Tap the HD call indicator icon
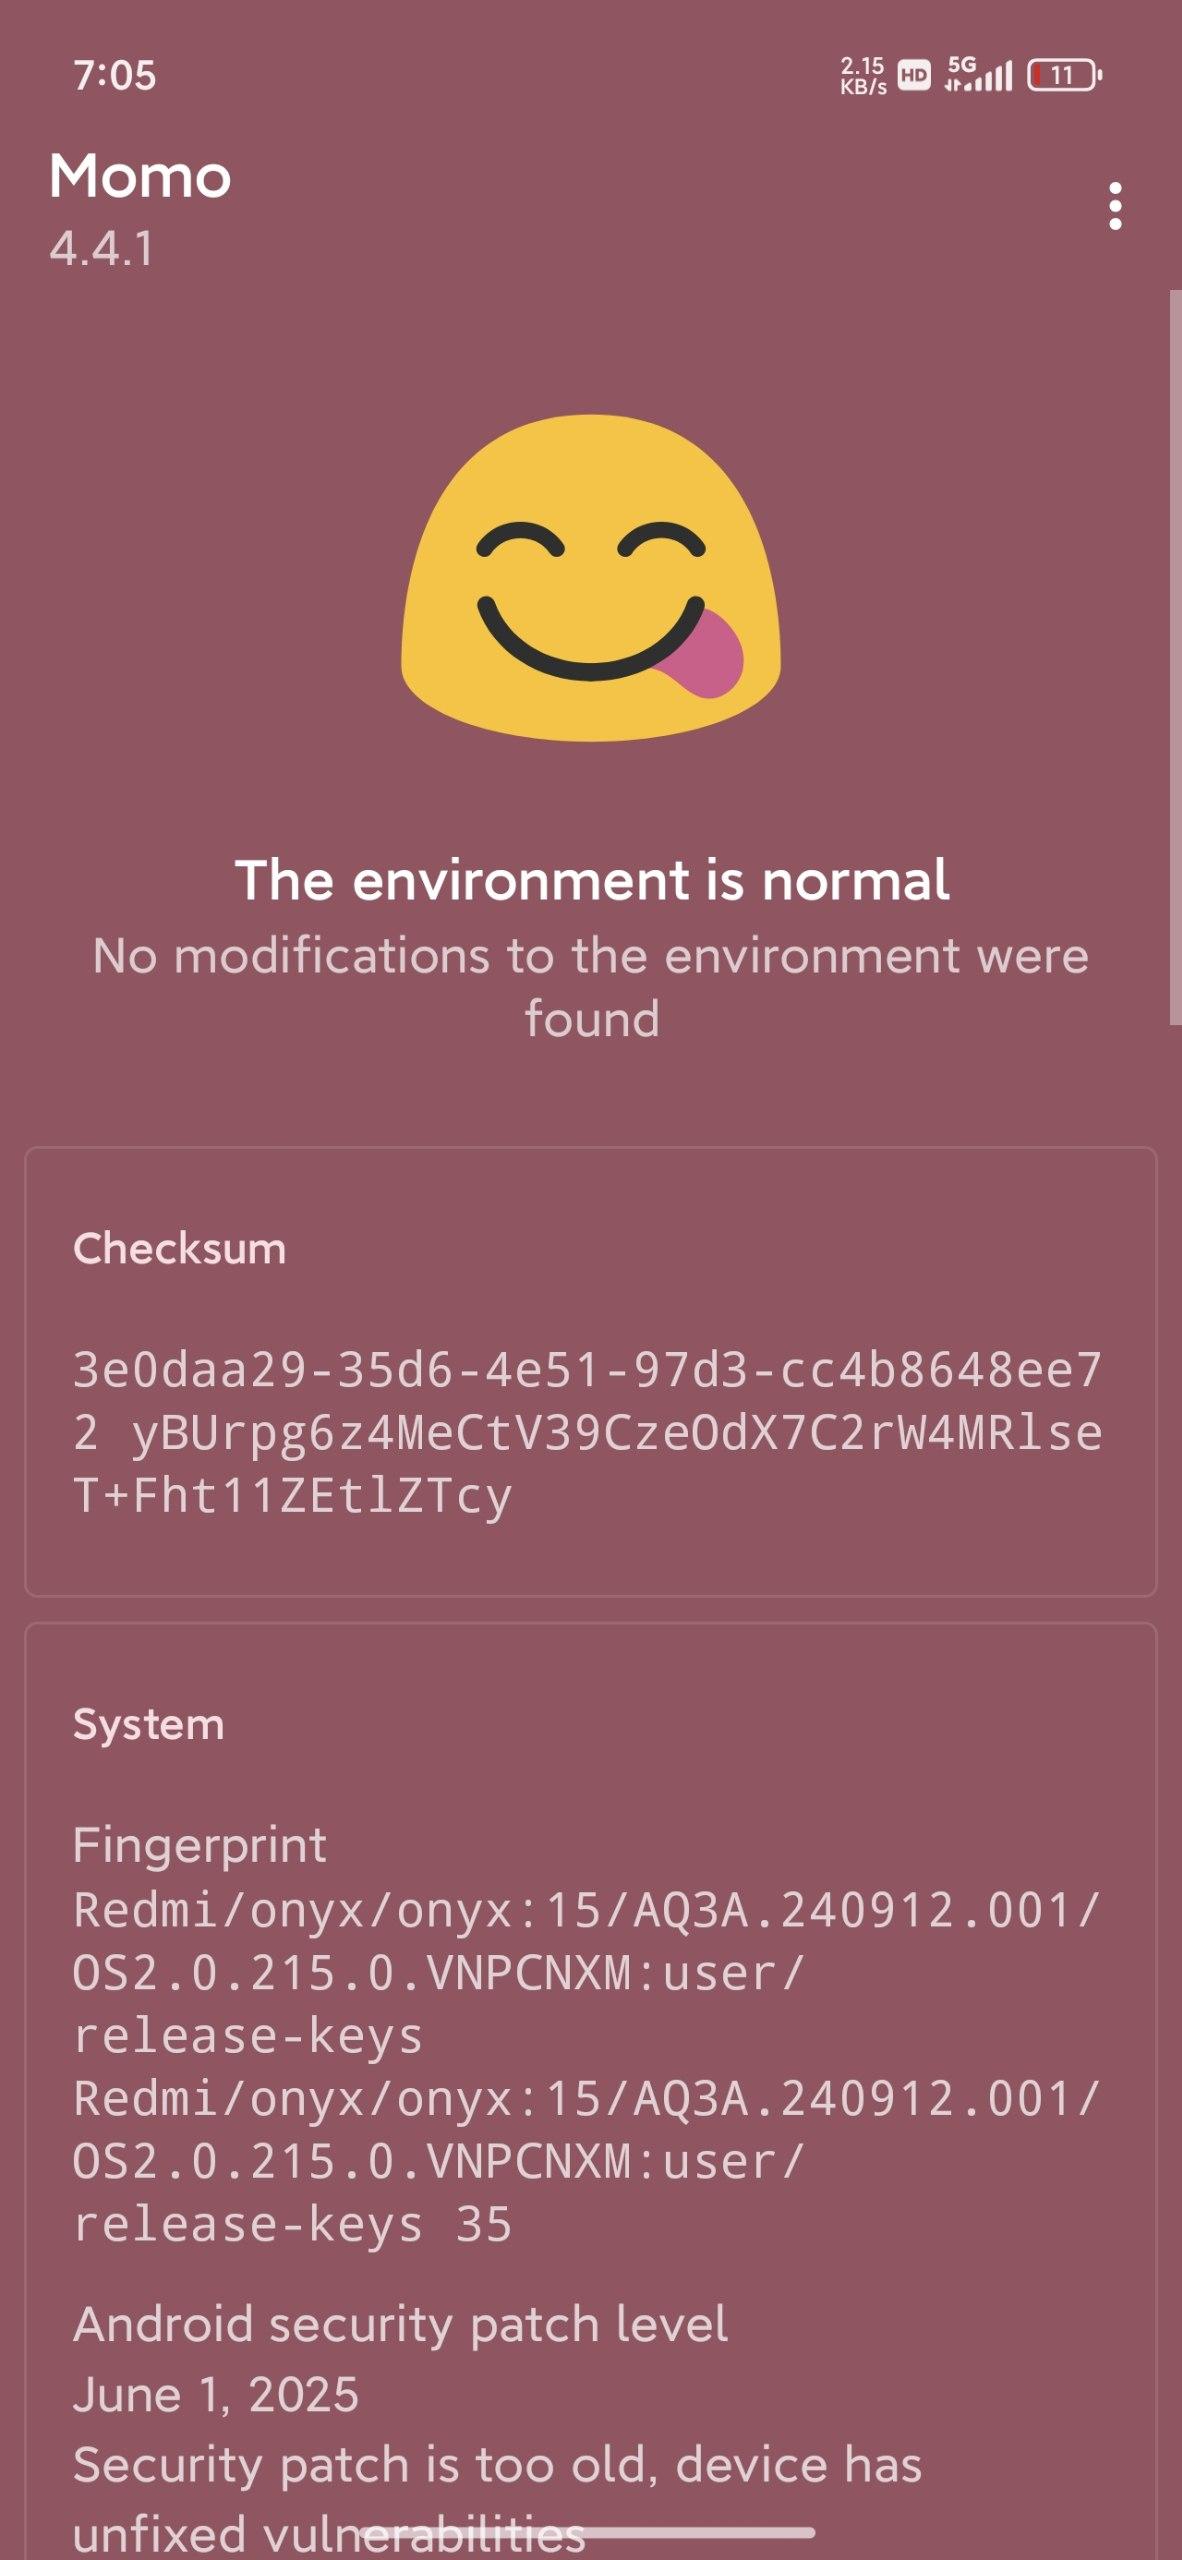The image size is (1182, 2560). pos(914,75)
